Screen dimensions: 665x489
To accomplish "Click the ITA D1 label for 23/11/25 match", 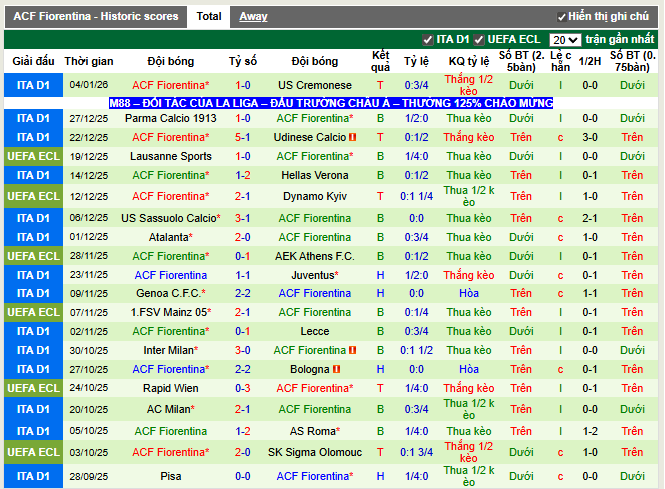I will 34,275.
